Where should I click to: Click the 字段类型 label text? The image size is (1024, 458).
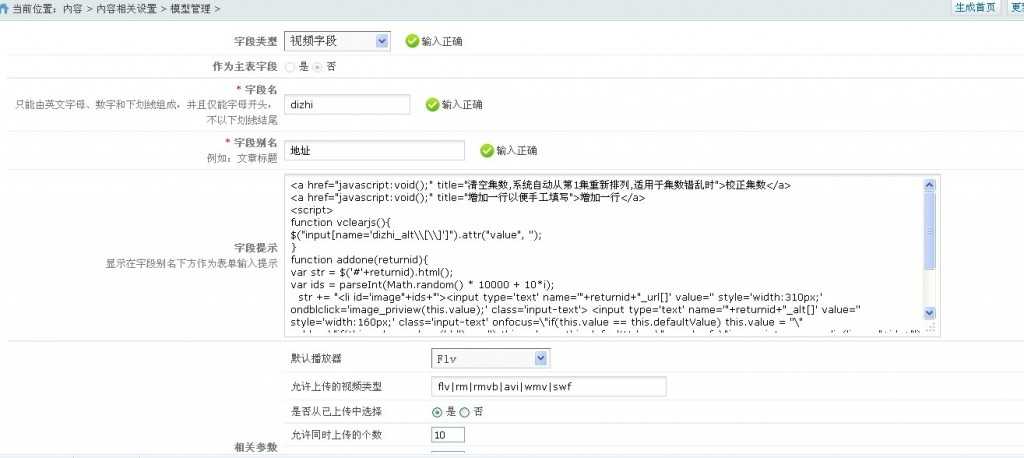(x=256, y=41)
